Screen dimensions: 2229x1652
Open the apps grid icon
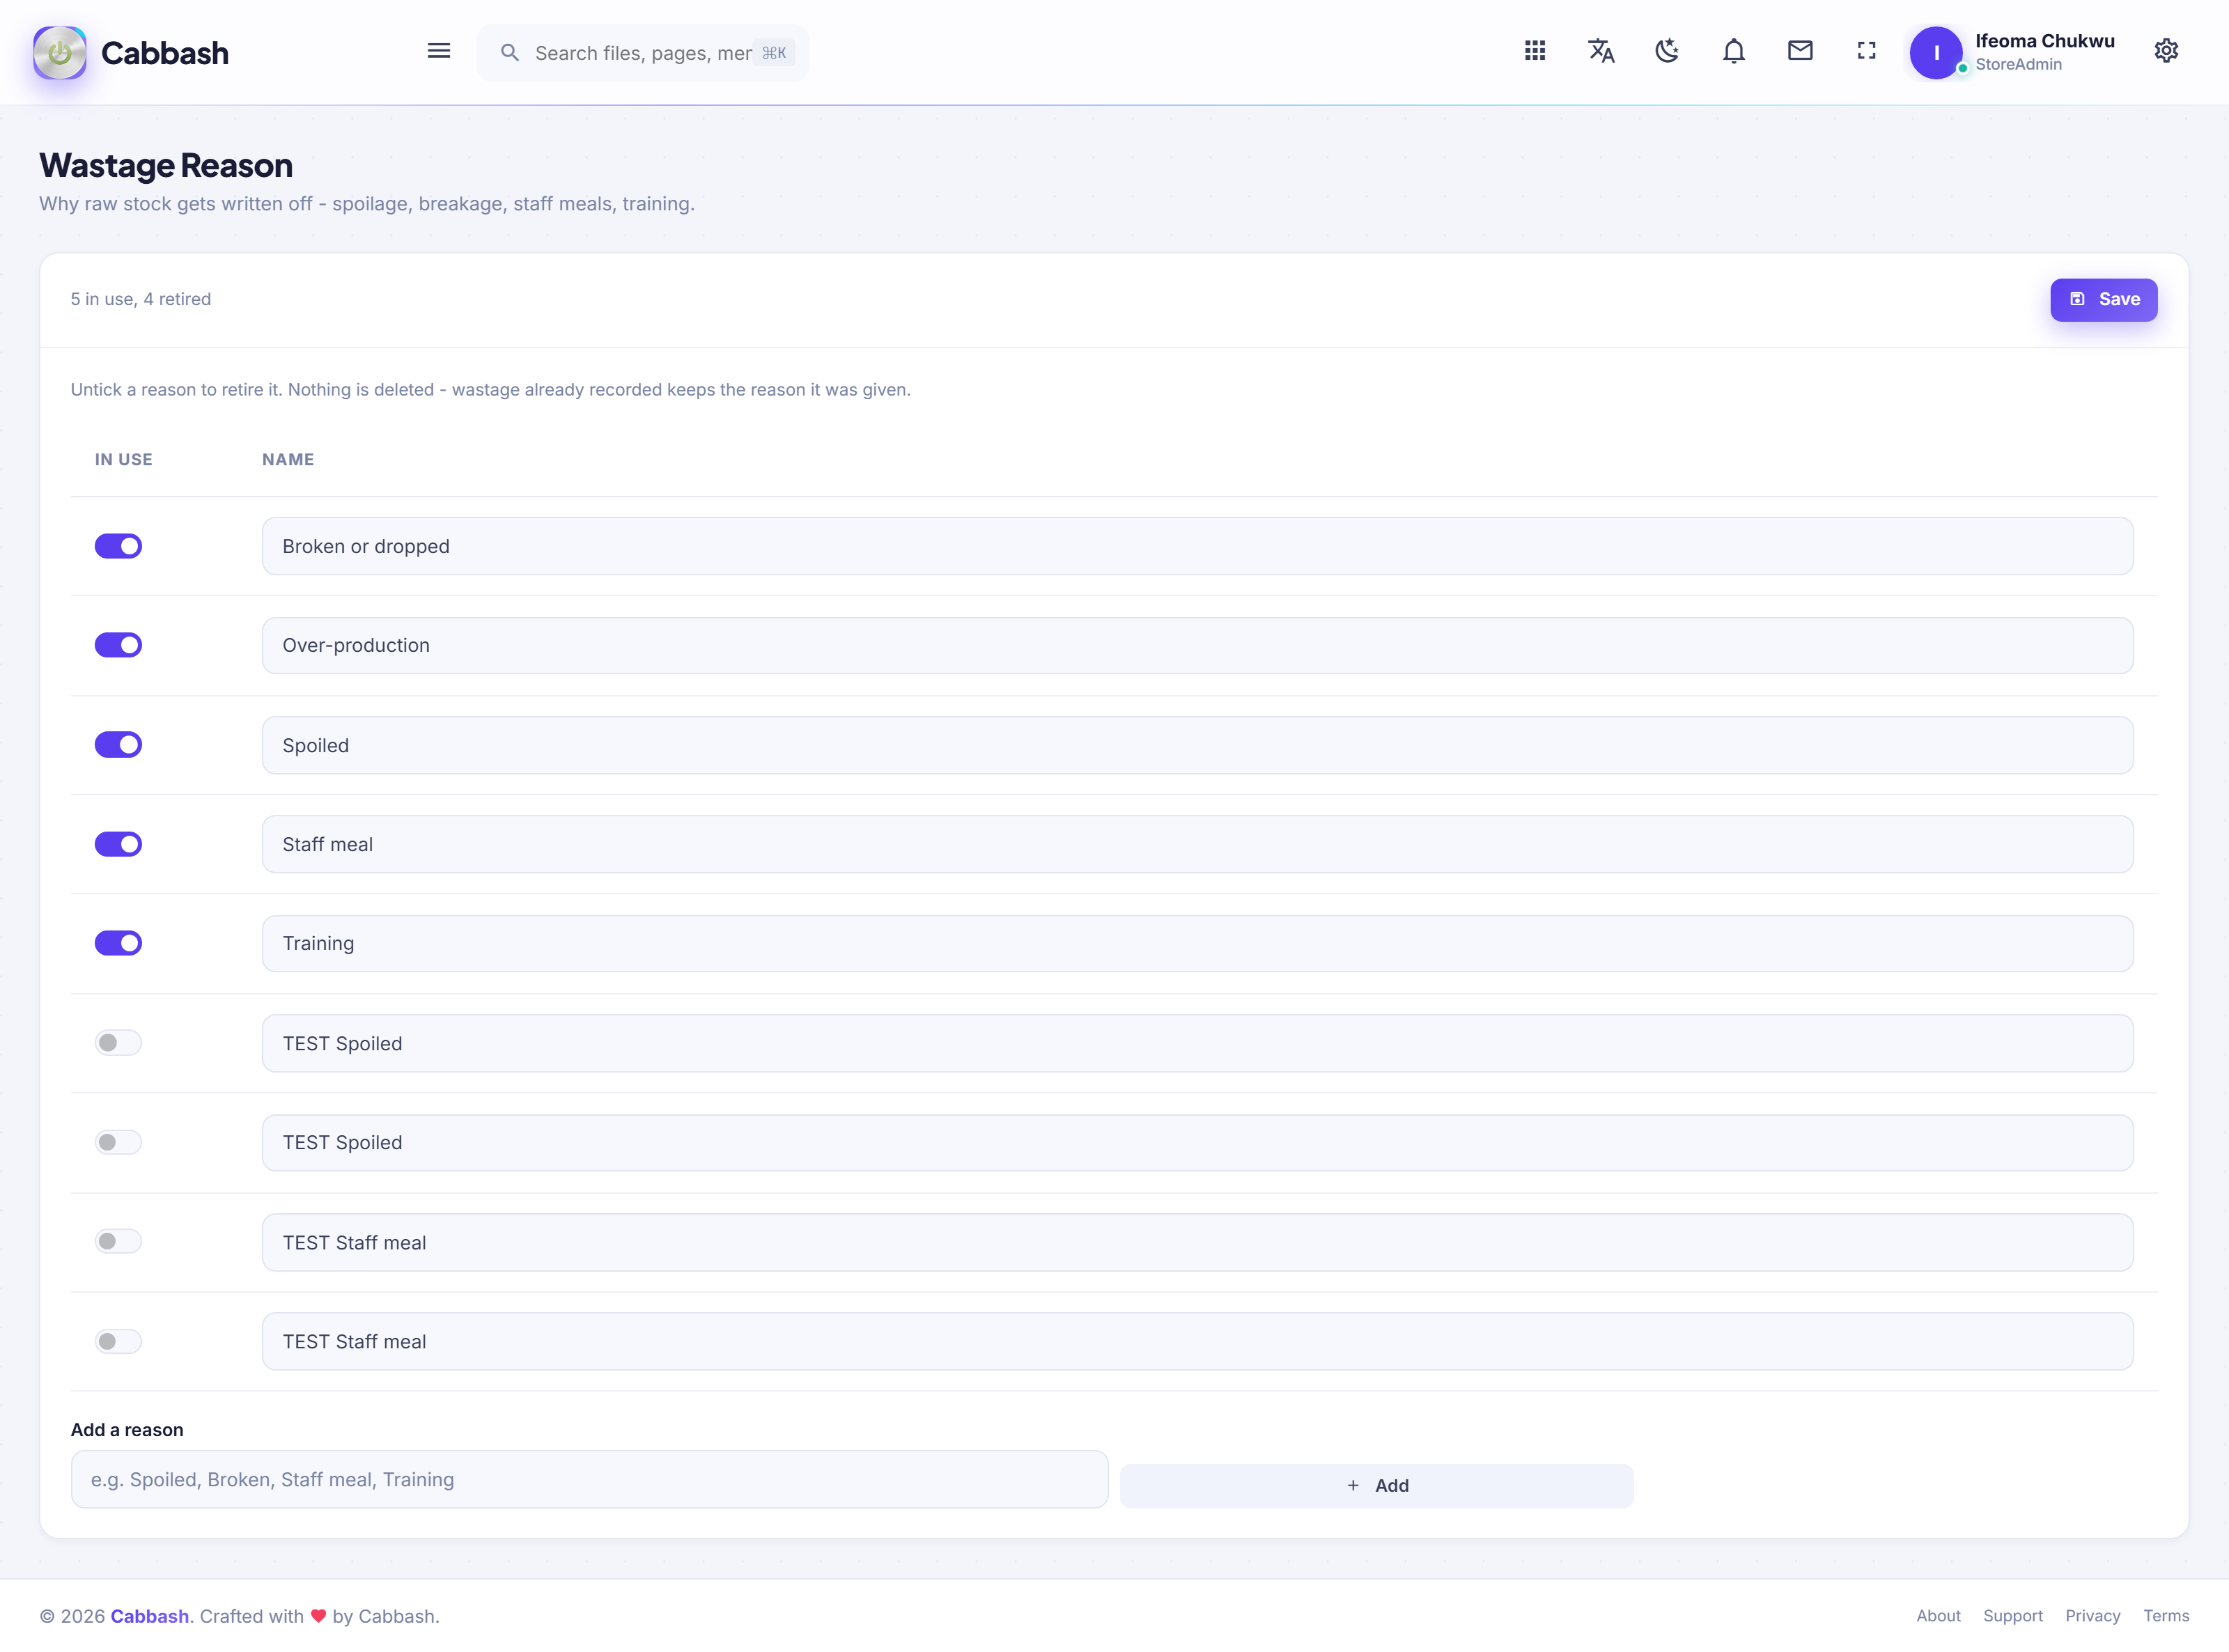coord(1535,51)
